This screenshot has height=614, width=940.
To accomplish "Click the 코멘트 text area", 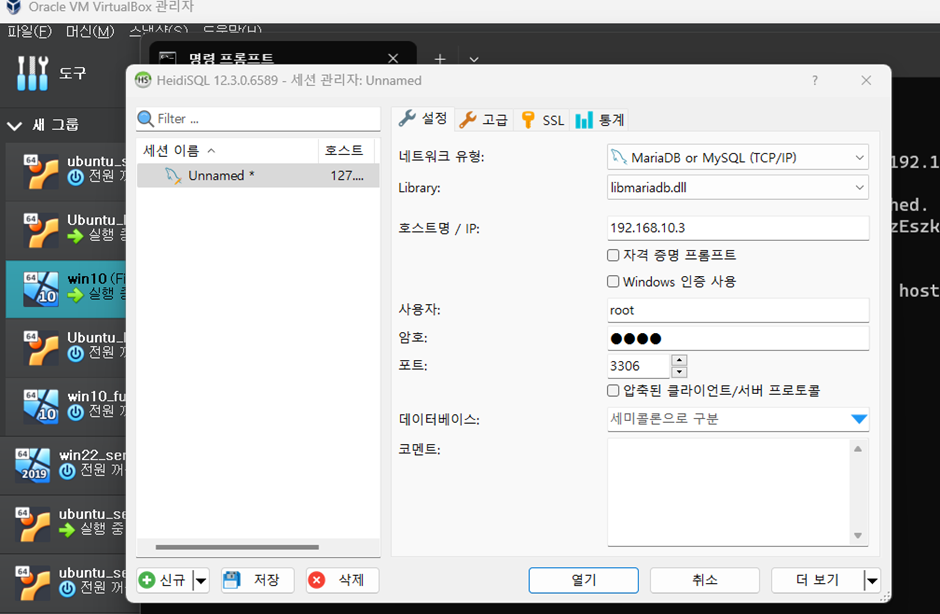I will click(x=729, y=492).
